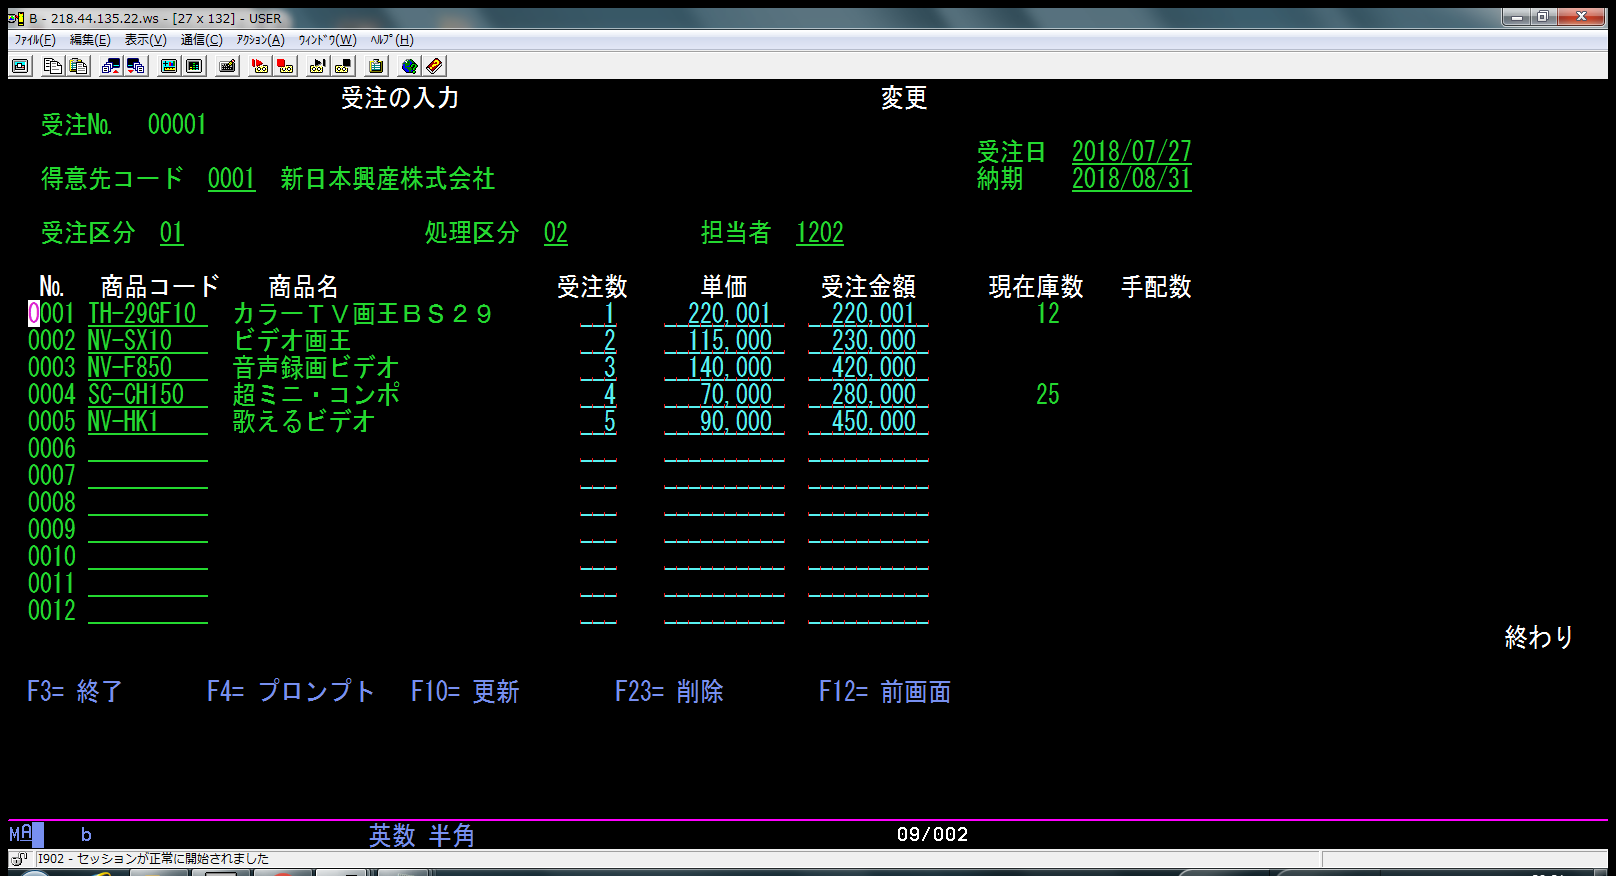This screenshot has width=1616, height=876.
Task: Click the Print Screen toolbar icon
Action: 20,66
